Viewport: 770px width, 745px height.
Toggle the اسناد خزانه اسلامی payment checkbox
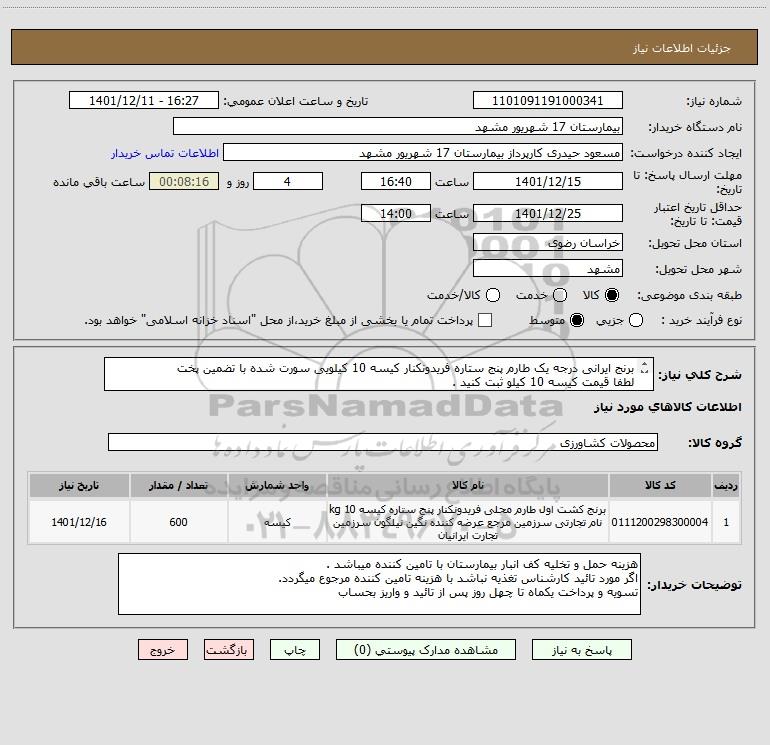point(485,320)
